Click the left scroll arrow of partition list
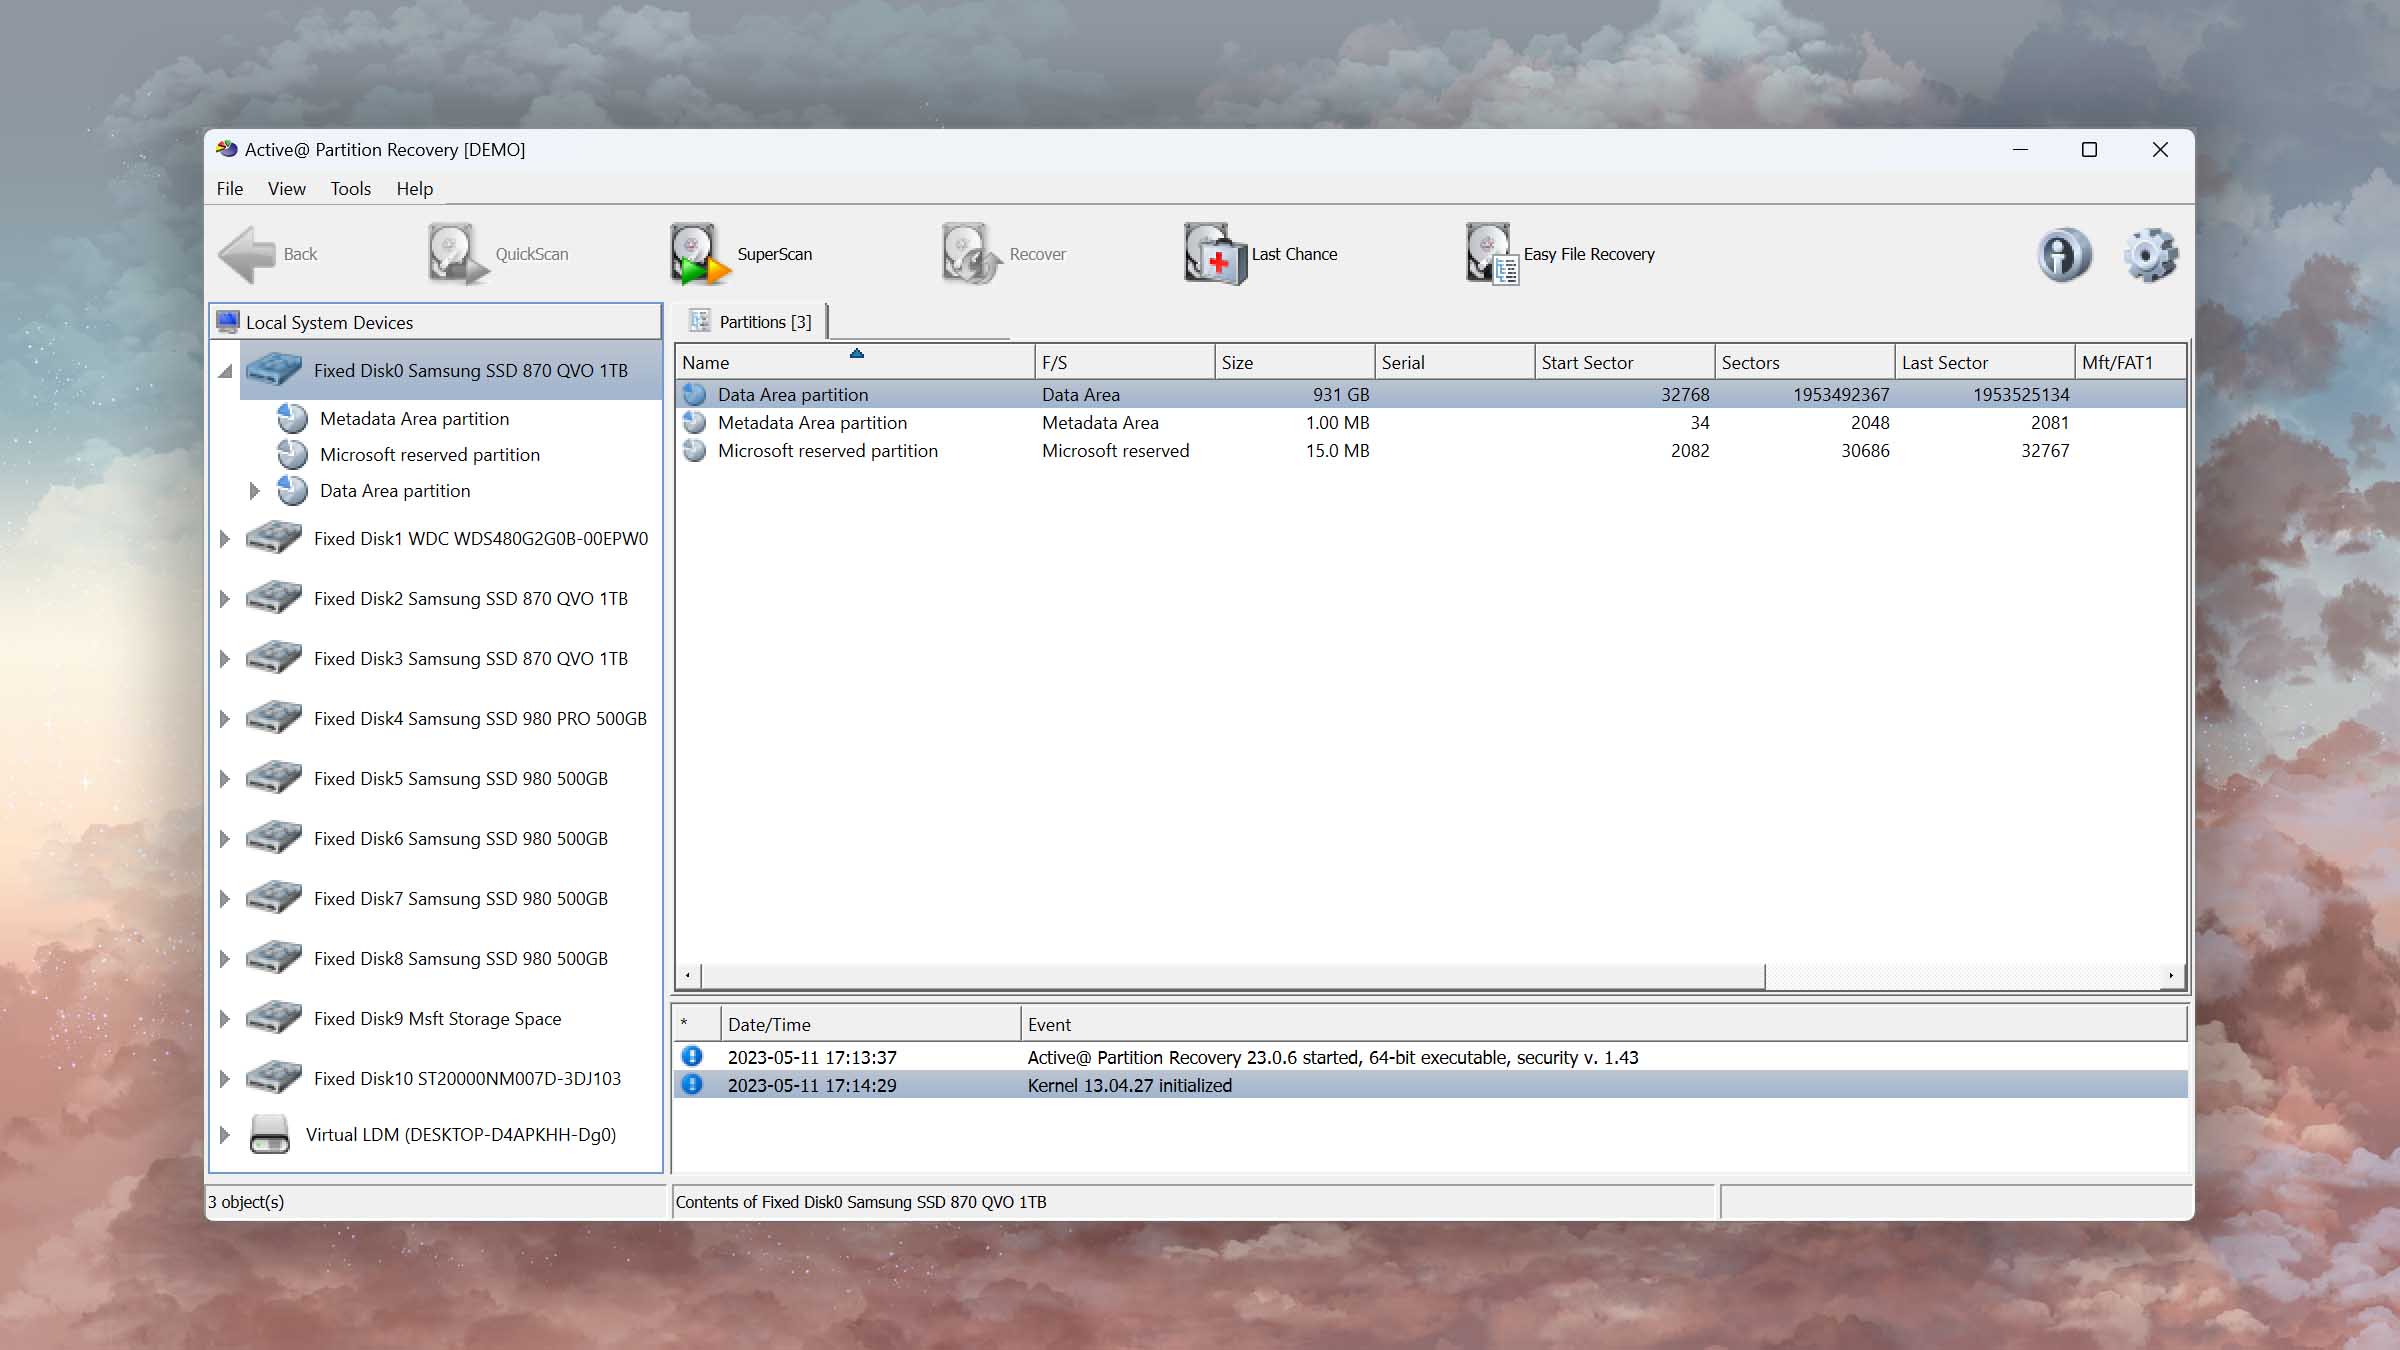The width and height of the screenshot is (2400, 1350). (x=688, y=975)
